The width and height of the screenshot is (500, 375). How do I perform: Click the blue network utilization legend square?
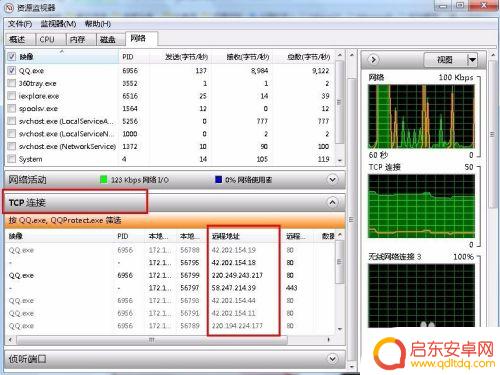point(219,180)
